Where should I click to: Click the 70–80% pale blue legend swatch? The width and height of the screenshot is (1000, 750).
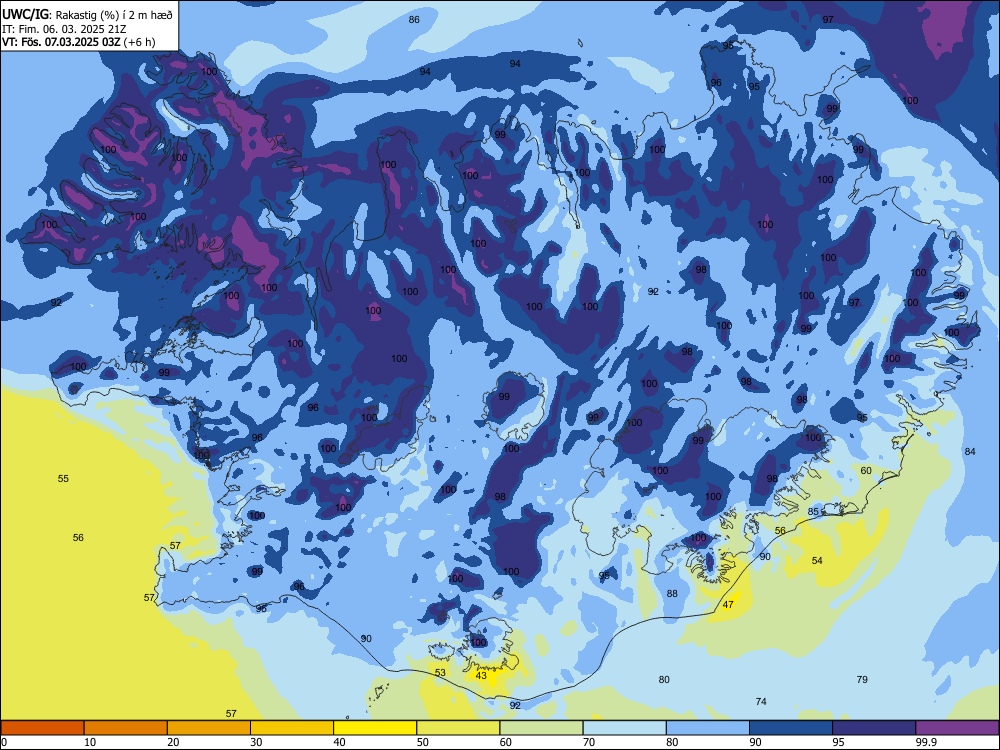pos(625,728)
